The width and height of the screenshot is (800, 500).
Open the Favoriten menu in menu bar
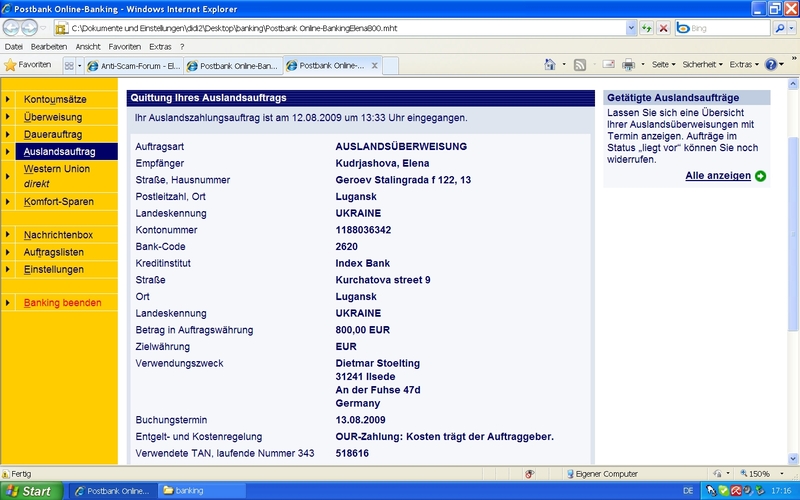pyautogui.click(x=125, y=46)
